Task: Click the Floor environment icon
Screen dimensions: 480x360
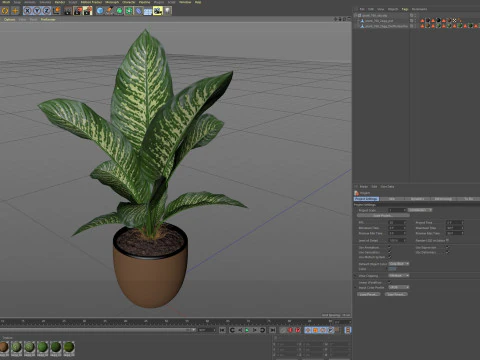Action: pyautogui.click(x=148, y=11)
